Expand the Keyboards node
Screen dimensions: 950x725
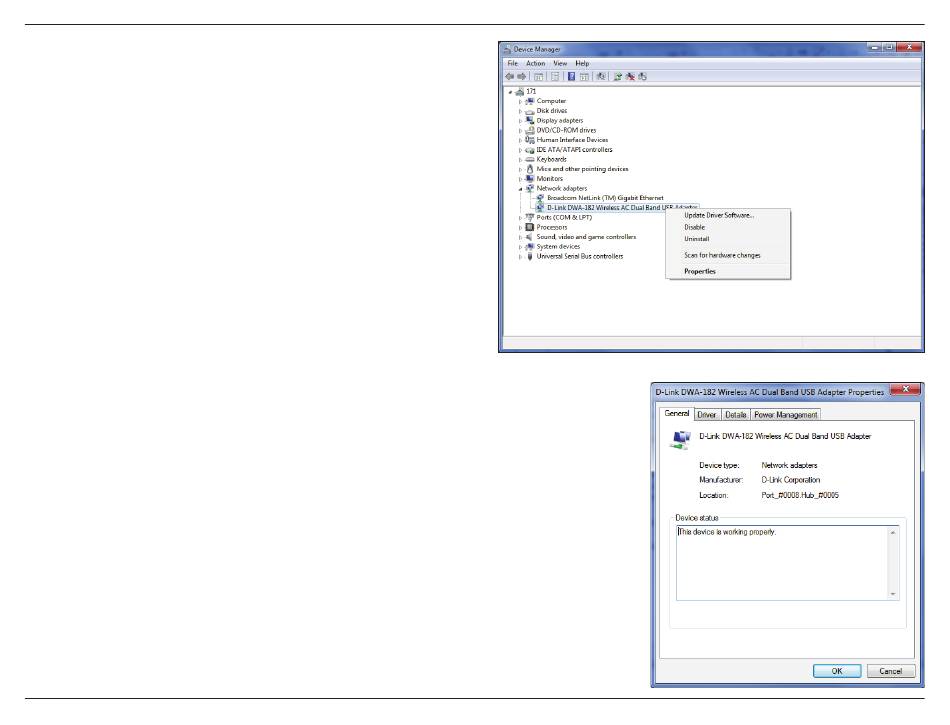[x=520, y=160]
